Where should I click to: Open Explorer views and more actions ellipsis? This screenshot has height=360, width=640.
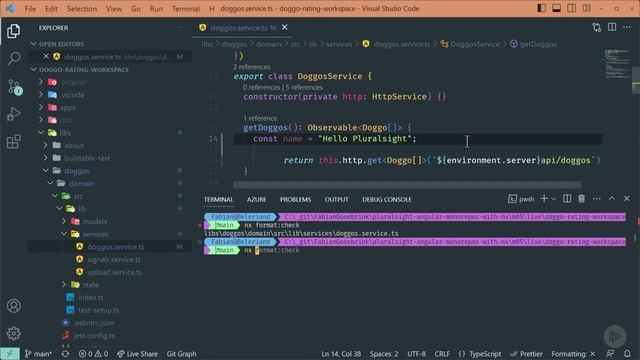(179, 27)
